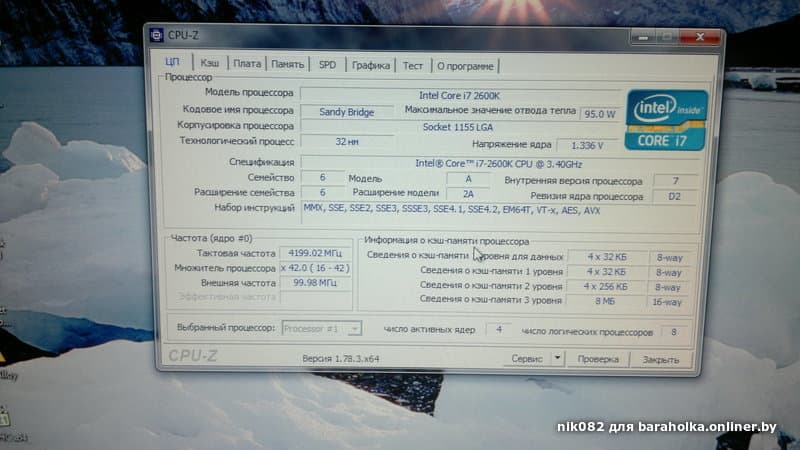Viewport: 800px width, 450px height.
Task: Click the stepping value 7
Action: pos(676,181)
